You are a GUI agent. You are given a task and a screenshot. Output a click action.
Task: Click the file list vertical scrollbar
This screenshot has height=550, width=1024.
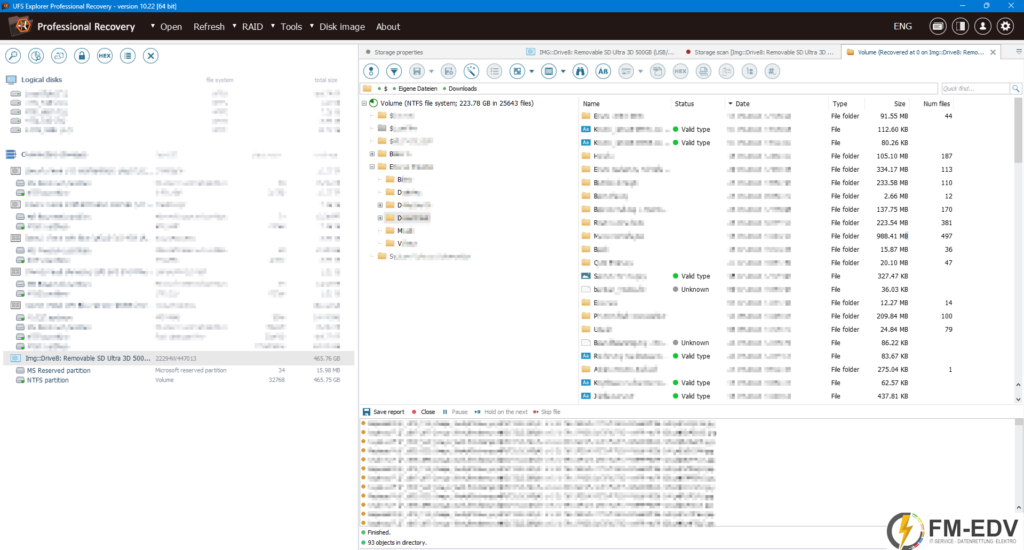[1018, 248]
